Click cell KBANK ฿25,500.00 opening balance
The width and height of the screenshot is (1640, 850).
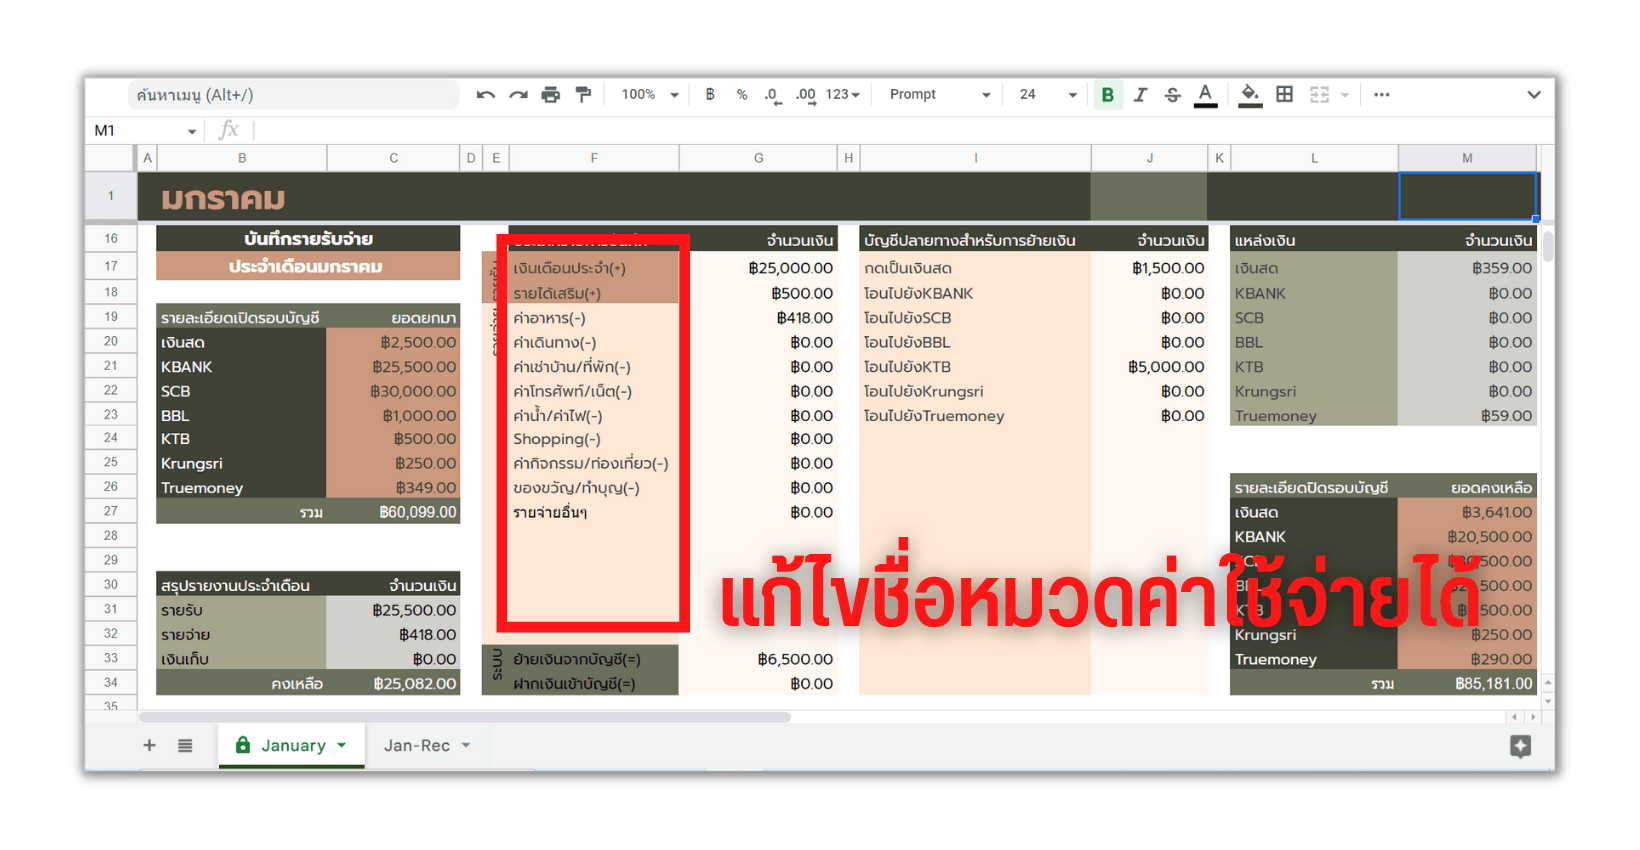(x=393, y=367)
